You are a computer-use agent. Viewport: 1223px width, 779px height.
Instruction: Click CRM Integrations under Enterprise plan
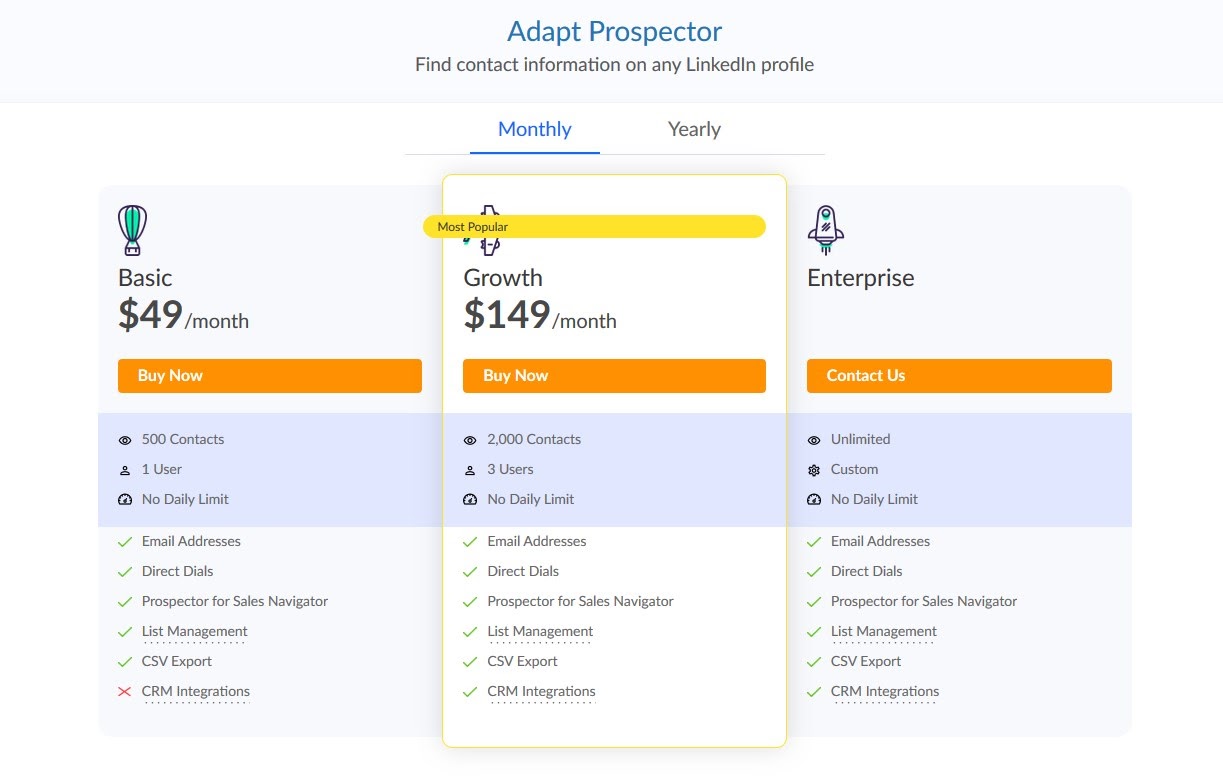pos(885,692)
